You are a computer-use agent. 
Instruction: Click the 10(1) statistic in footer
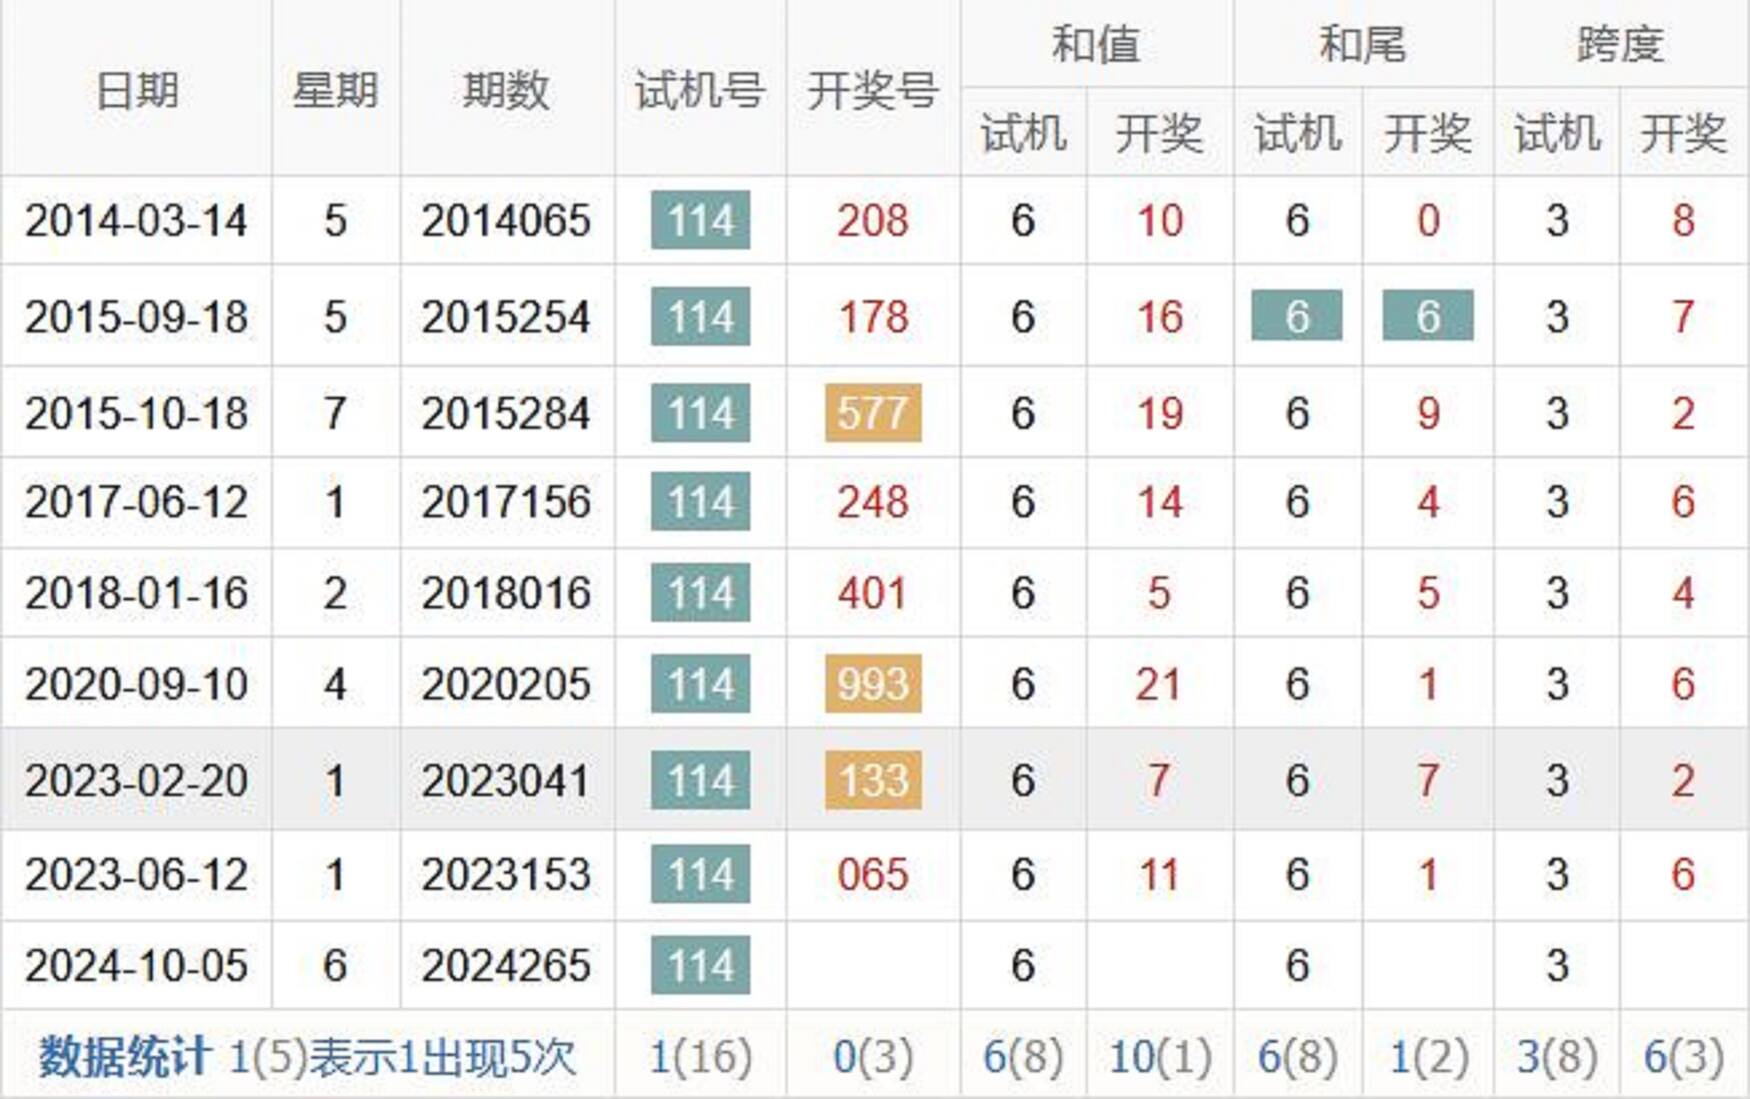(1160, 1057)
